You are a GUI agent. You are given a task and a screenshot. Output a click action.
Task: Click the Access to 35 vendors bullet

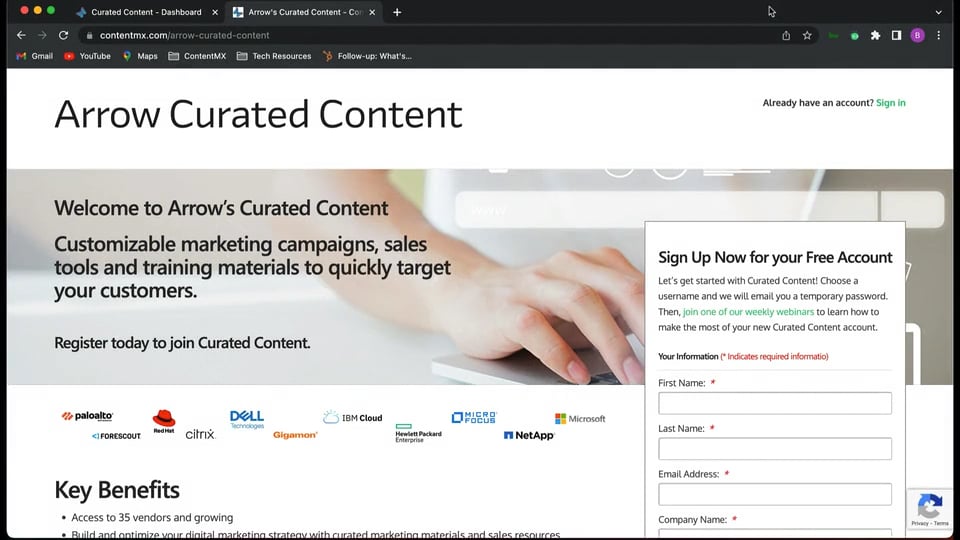click(x=152, y=517)
